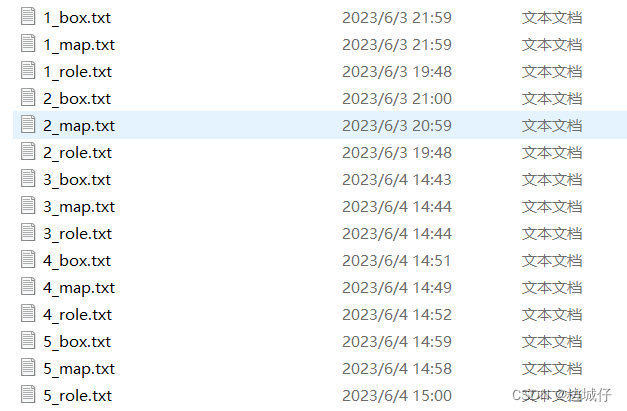627x411 pixels.
Task: Select the 4_role.txt filename
Action: [x=78, y=315]
